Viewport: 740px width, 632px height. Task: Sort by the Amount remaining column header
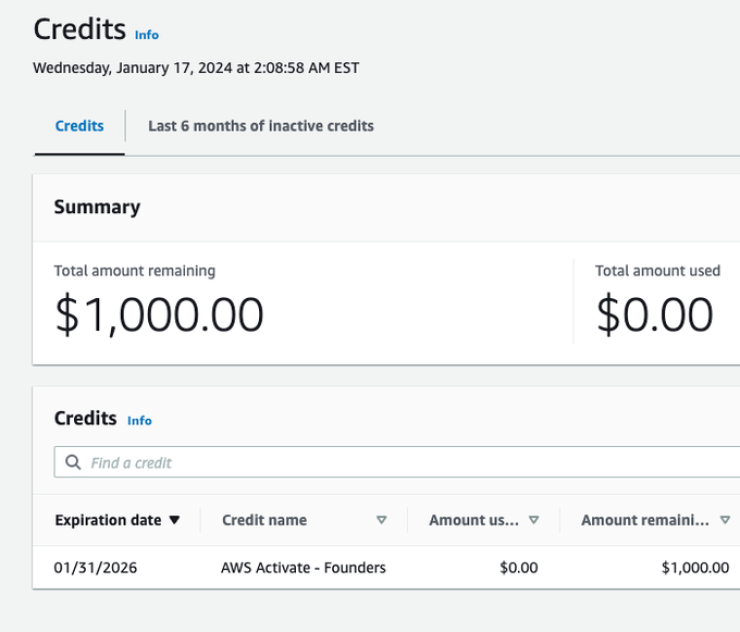point(645,520)
